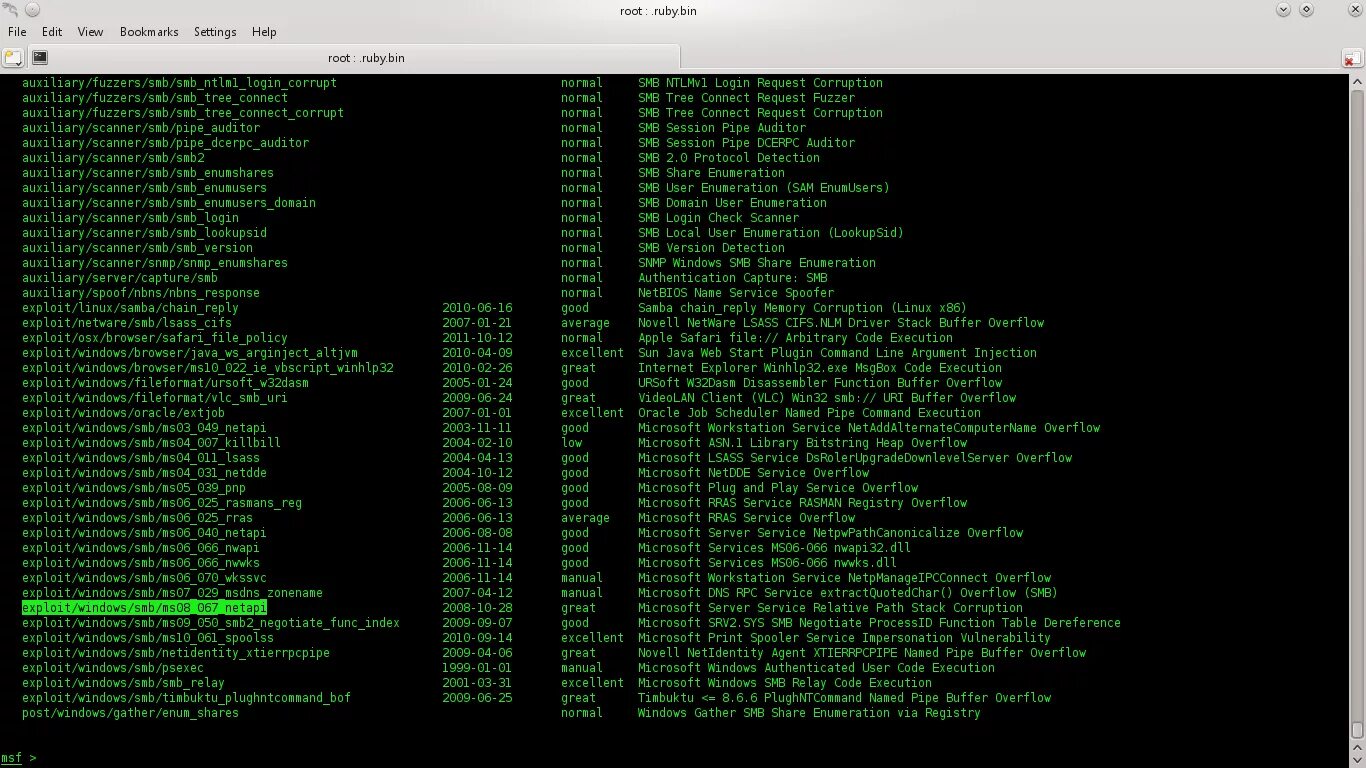The height and width of the screenshot is (768, 1366).
Task: Click exploit/windows/smb/ms04_011_lsass
Action: pos(141,458)
